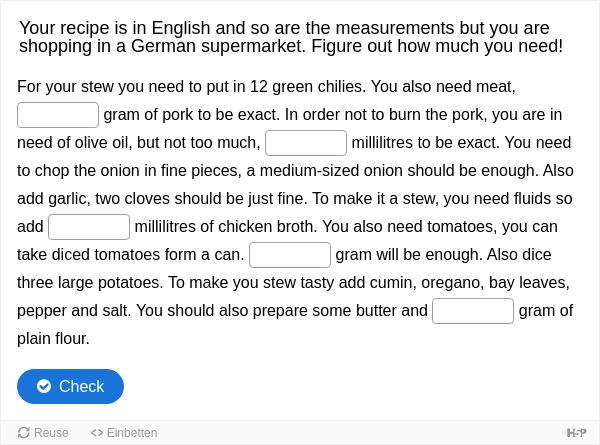Screen dimensions: 600x445
Task: Click the closing words "plain flour."
Action: pyautogui.click(x=53, y=339)
